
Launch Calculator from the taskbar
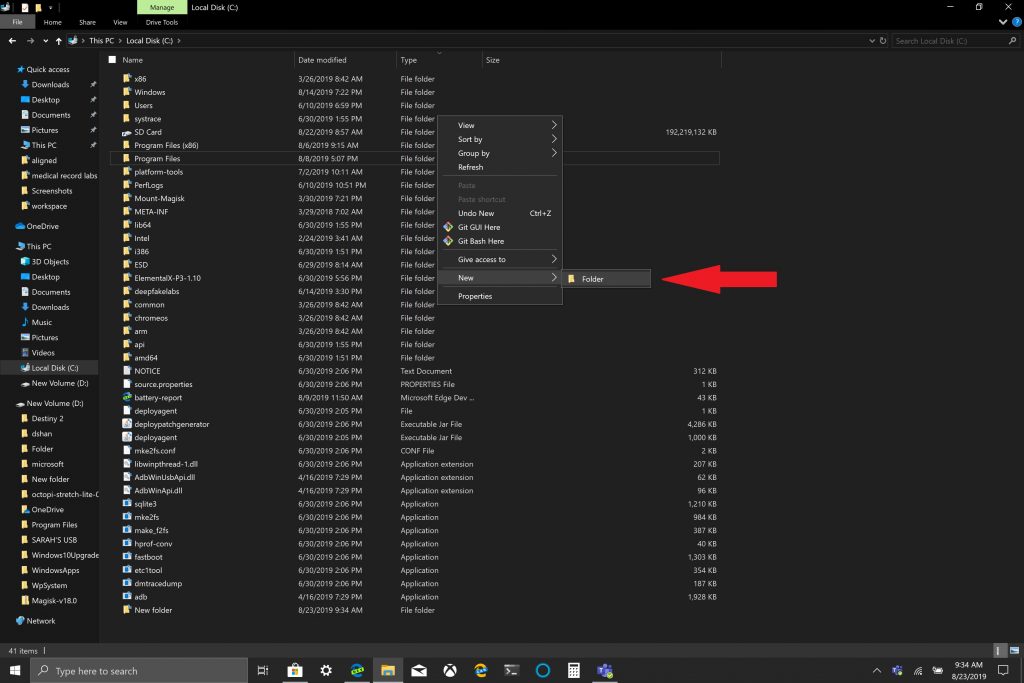coord(574,670)
